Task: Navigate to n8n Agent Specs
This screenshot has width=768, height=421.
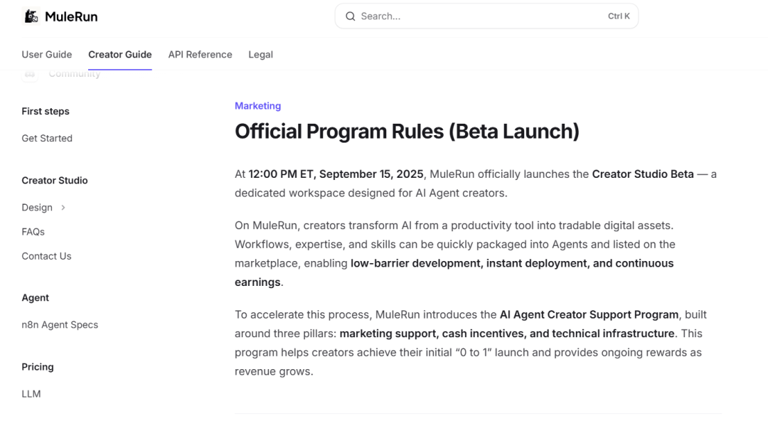Action: [60, 325]
